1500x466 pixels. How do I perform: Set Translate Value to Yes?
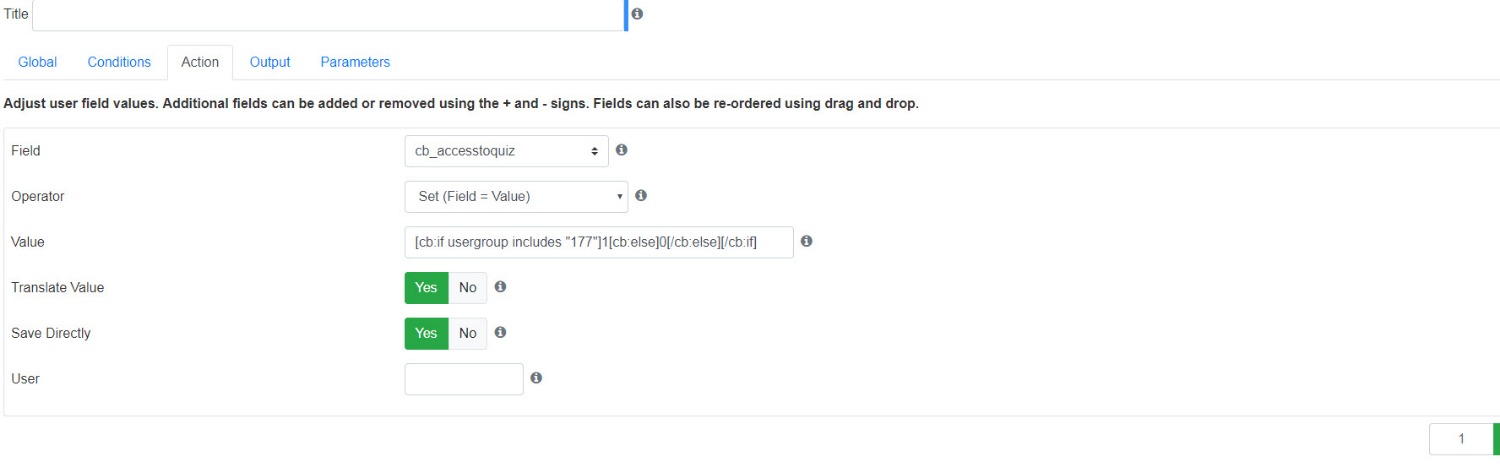(426, 288)
